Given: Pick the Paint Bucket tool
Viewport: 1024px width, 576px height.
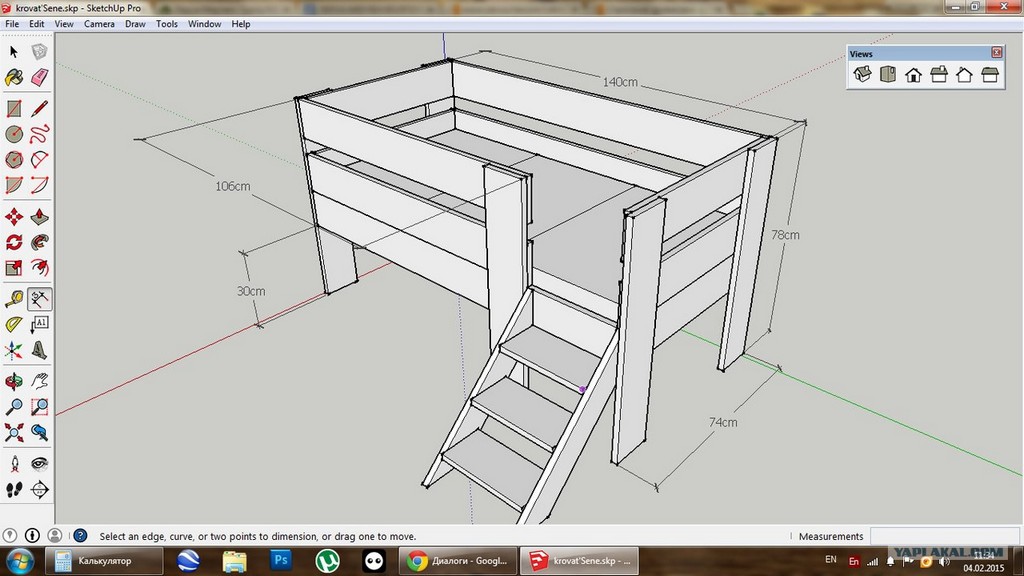Looking at the screenshot, I should [x=14, y=77].
